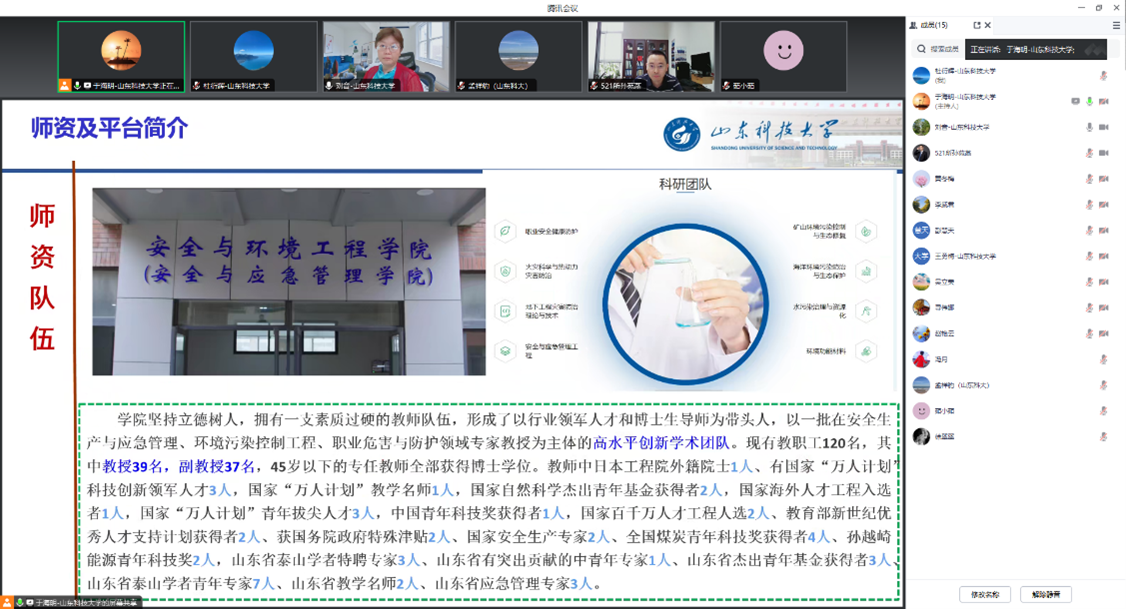1126x609 pixels.
Task: Select 刘音's video thumbnail in top strip
Action: coord(386,56)
